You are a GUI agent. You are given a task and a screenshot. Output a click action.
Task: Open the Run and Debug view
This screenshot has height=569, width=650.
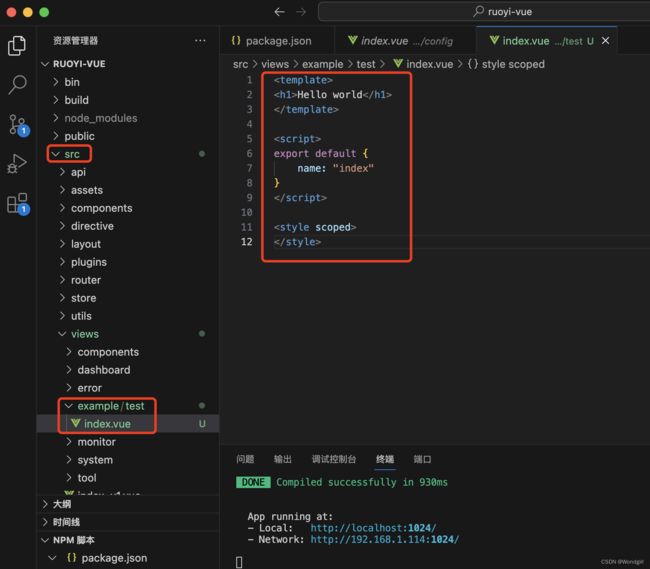pos(17,164)
